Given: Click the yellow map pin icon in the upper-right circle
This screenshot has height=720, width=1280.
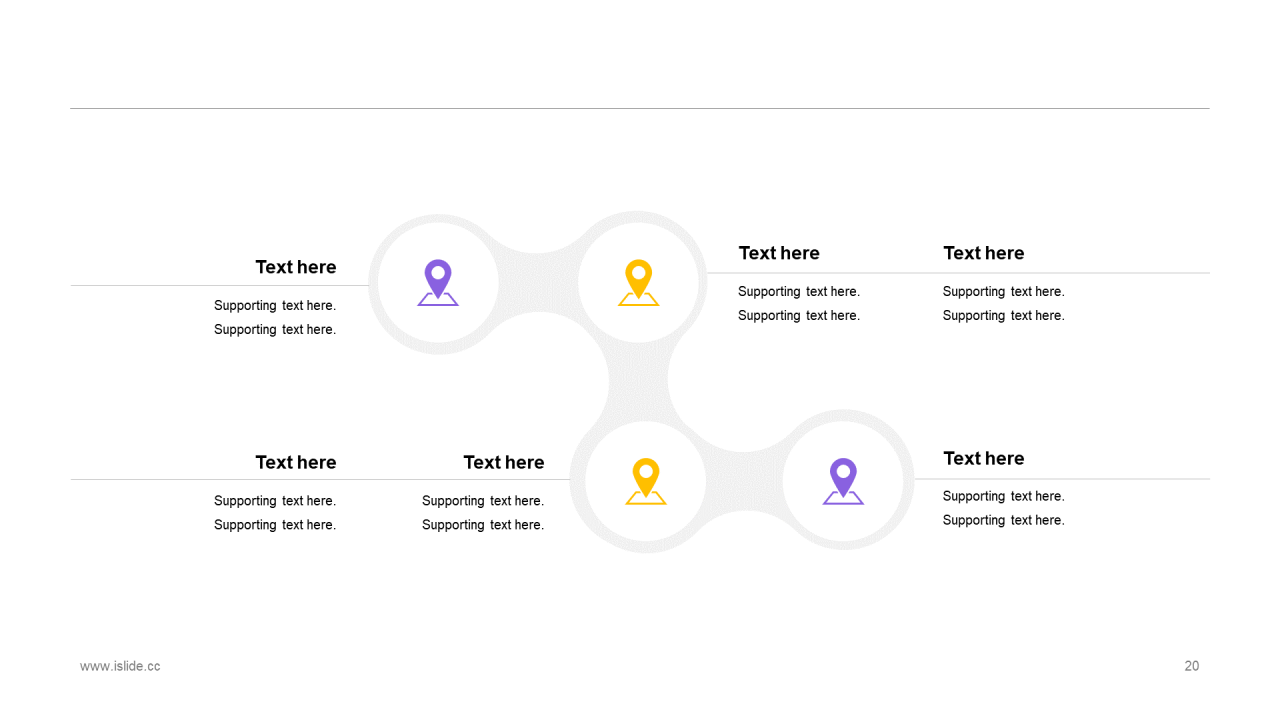Looking at the screenshot, I should point(638,283).
